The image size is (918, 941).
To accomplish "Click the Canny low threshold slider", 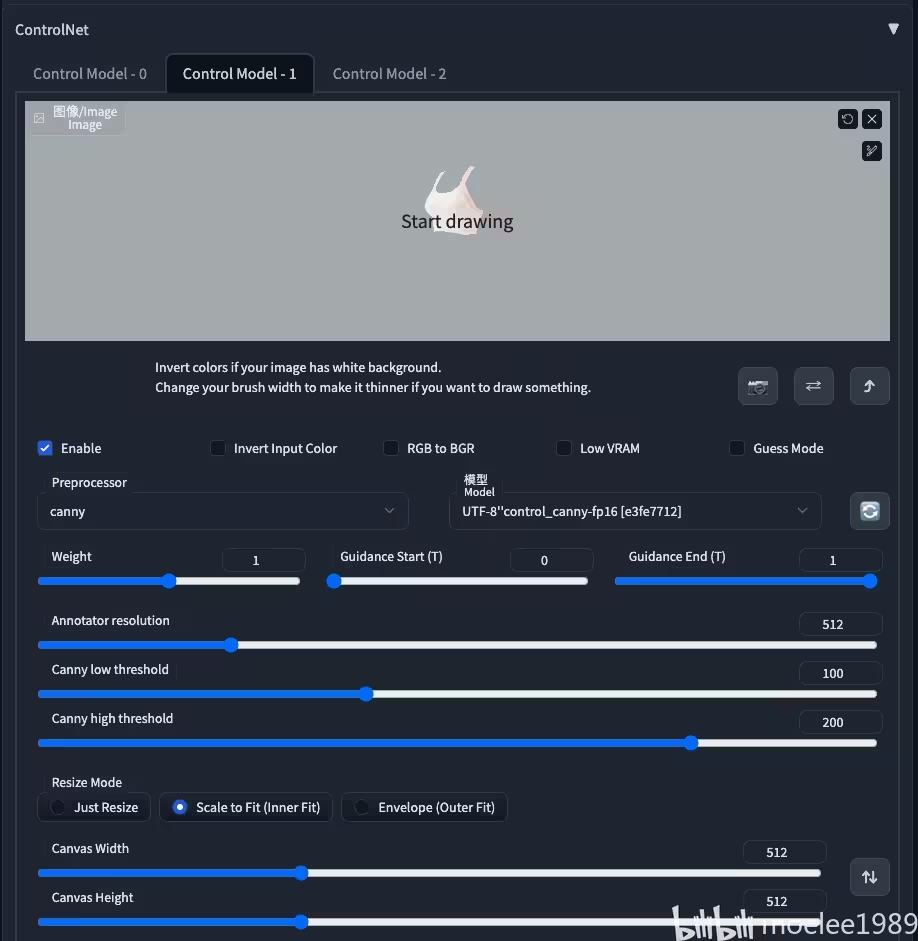I will (x=457, y=694).
